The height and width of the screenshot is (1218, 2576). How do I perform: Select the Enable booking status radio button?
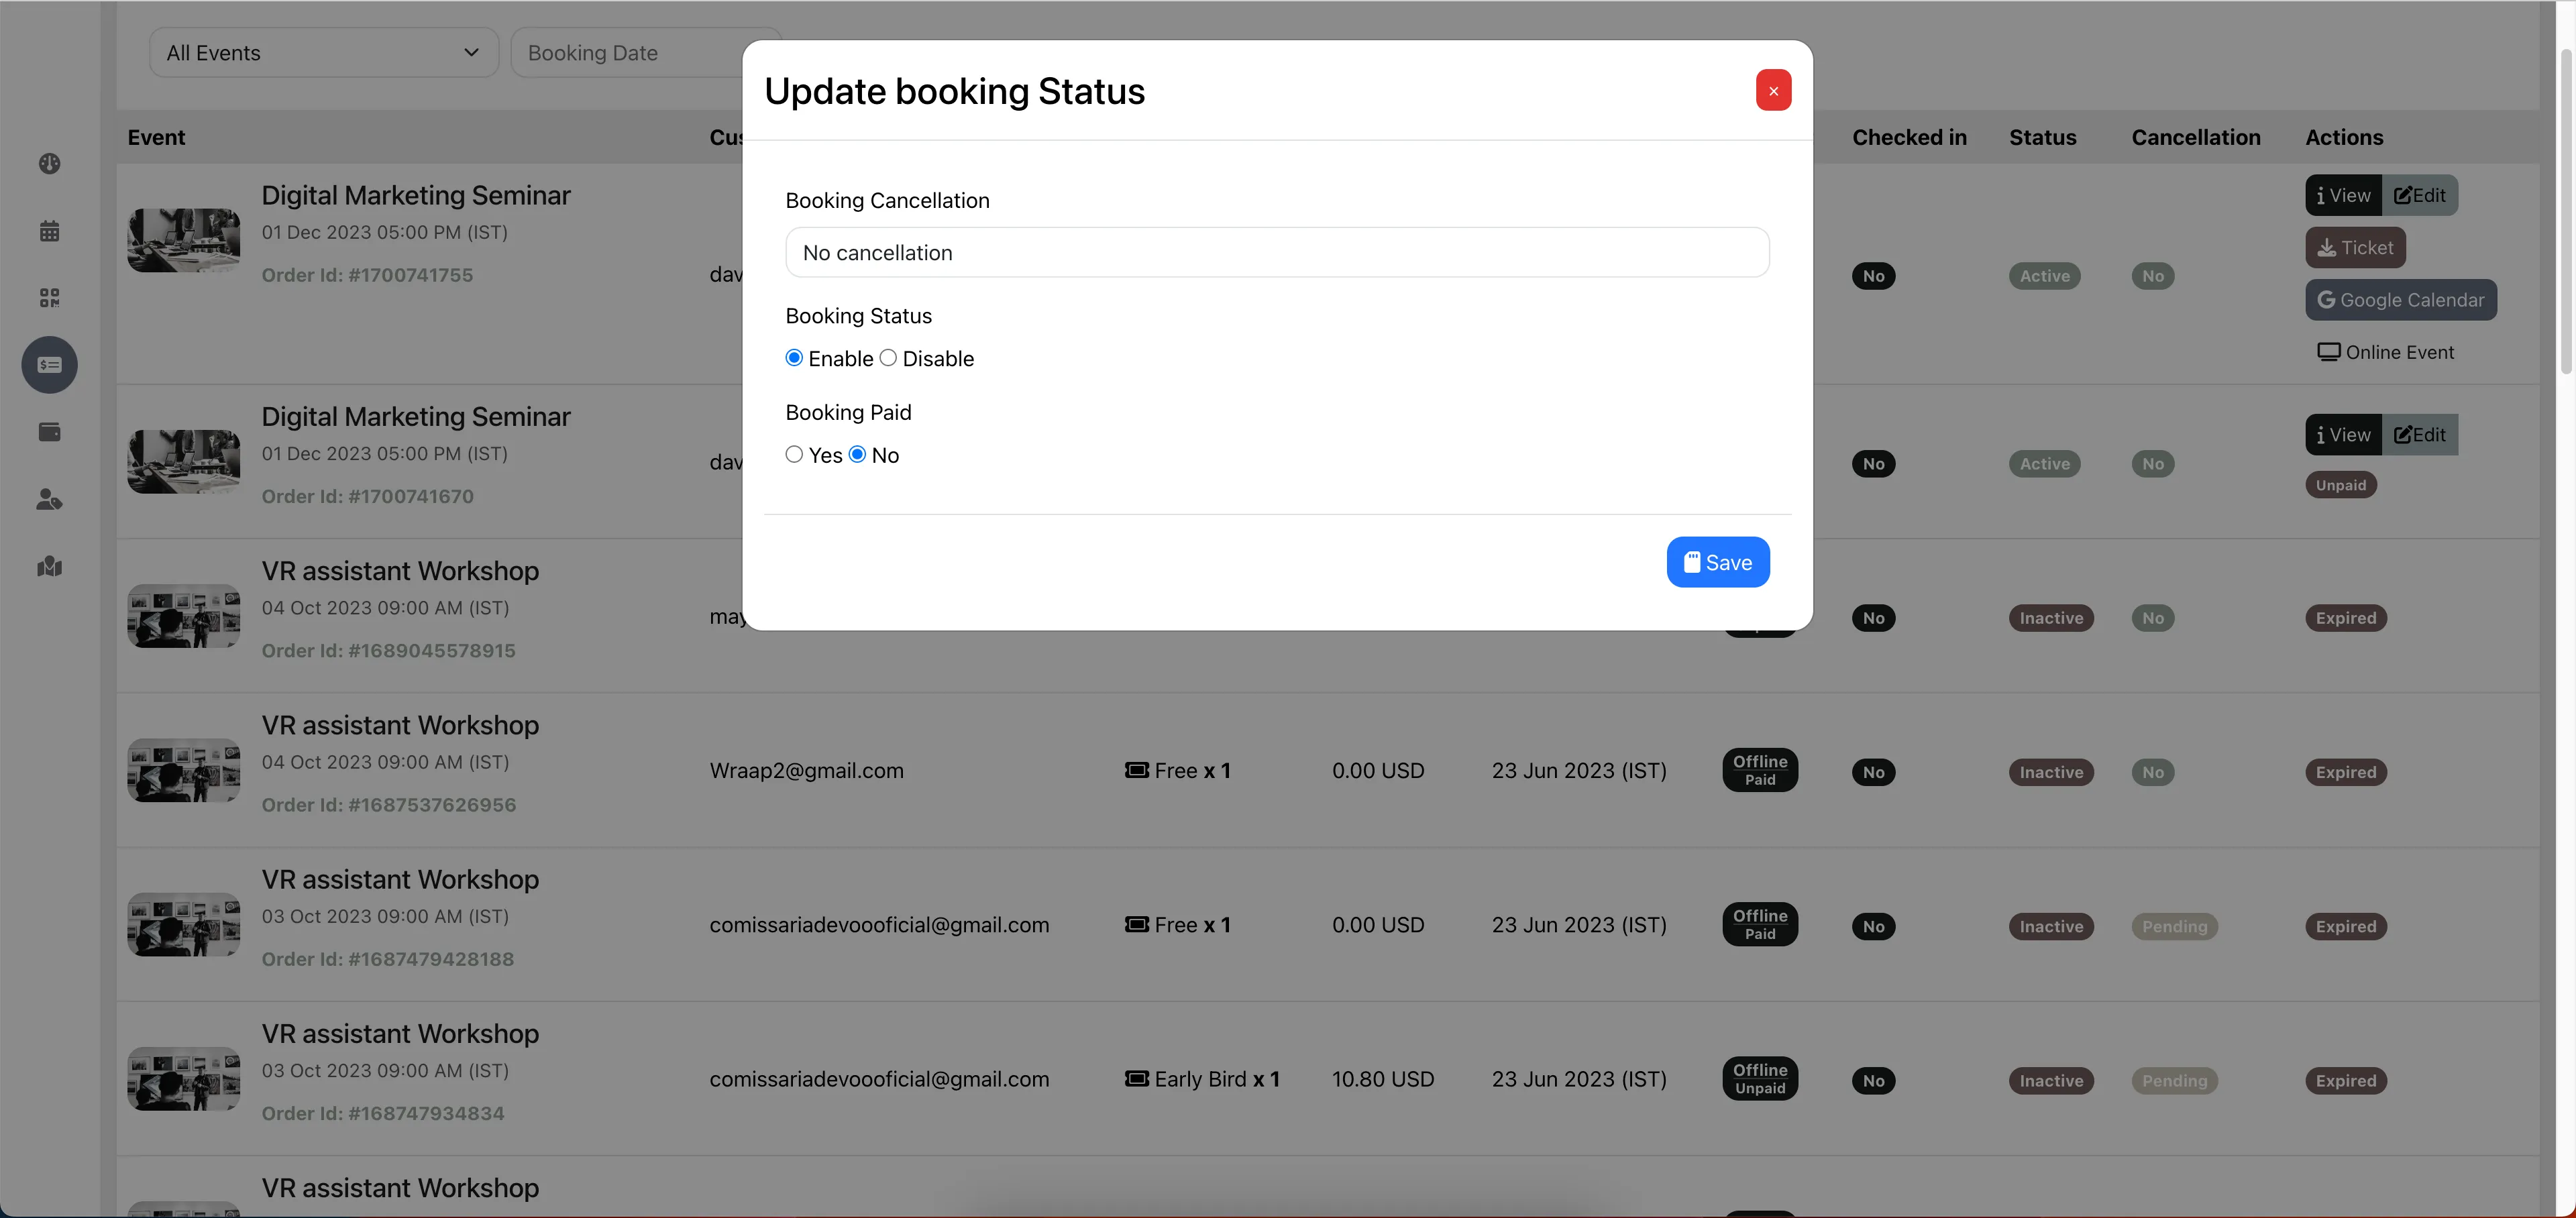pyautogui.click(x=794, y=357)
